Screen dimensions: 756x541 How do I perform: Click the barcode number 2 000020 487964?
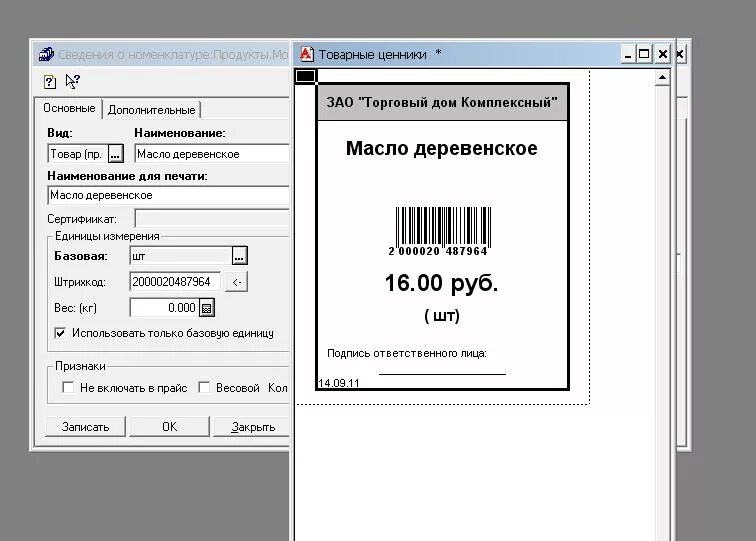438,251
